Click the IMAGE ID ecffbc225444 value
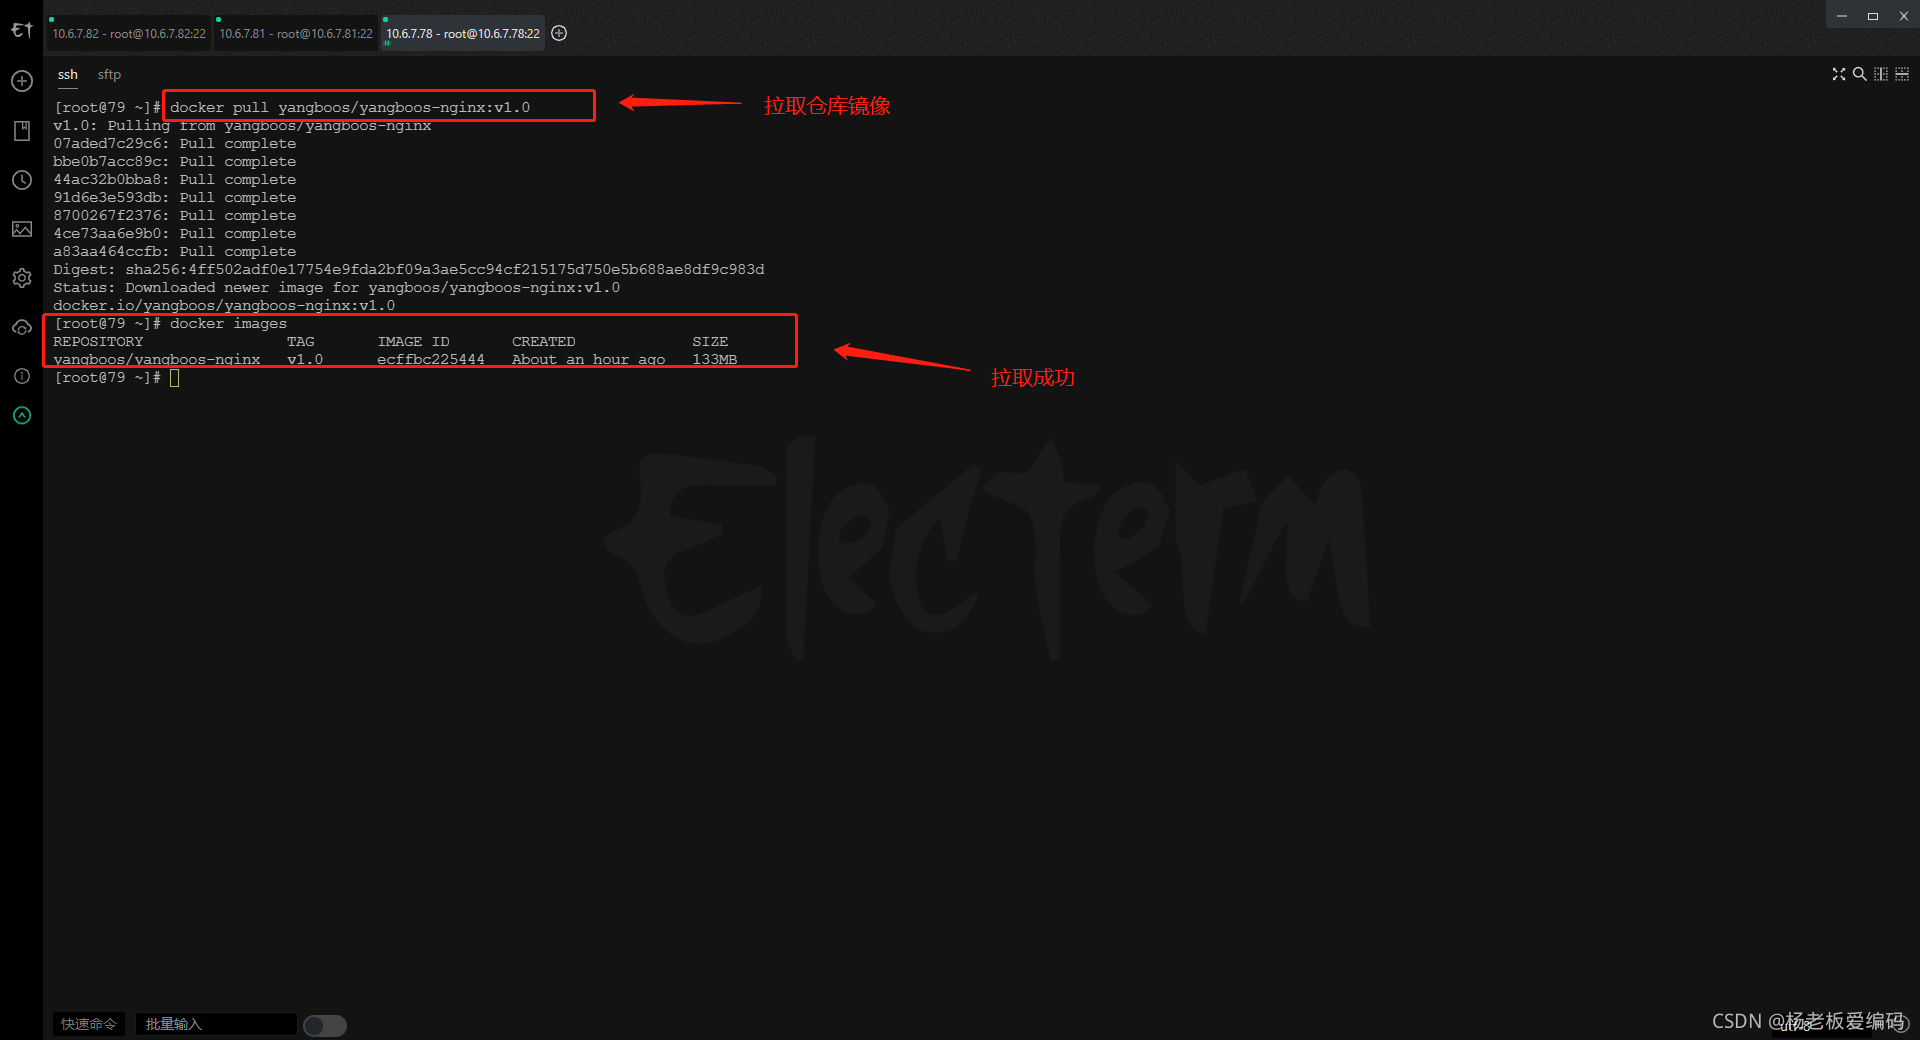The image size is (1920, 1040). 431,360
